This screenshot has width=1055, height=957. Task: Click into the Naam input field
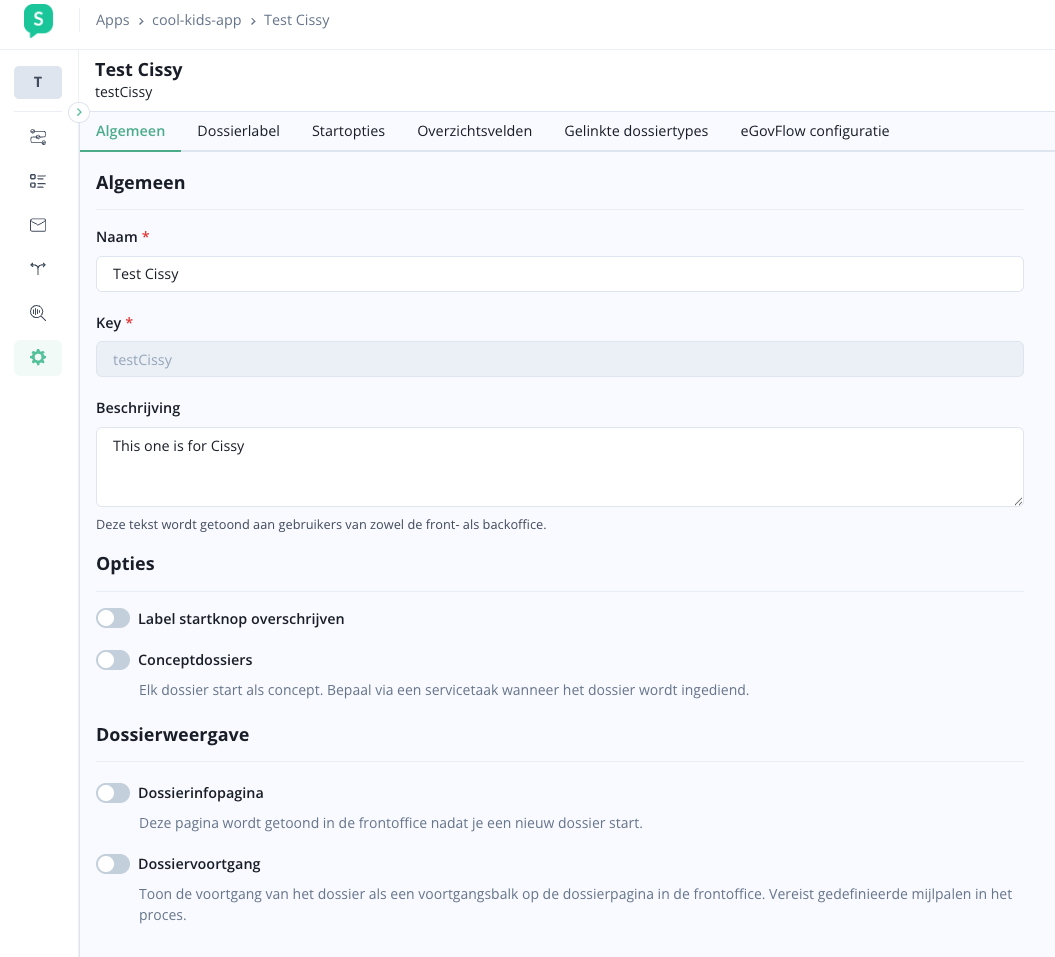click(x=559, y=274)
